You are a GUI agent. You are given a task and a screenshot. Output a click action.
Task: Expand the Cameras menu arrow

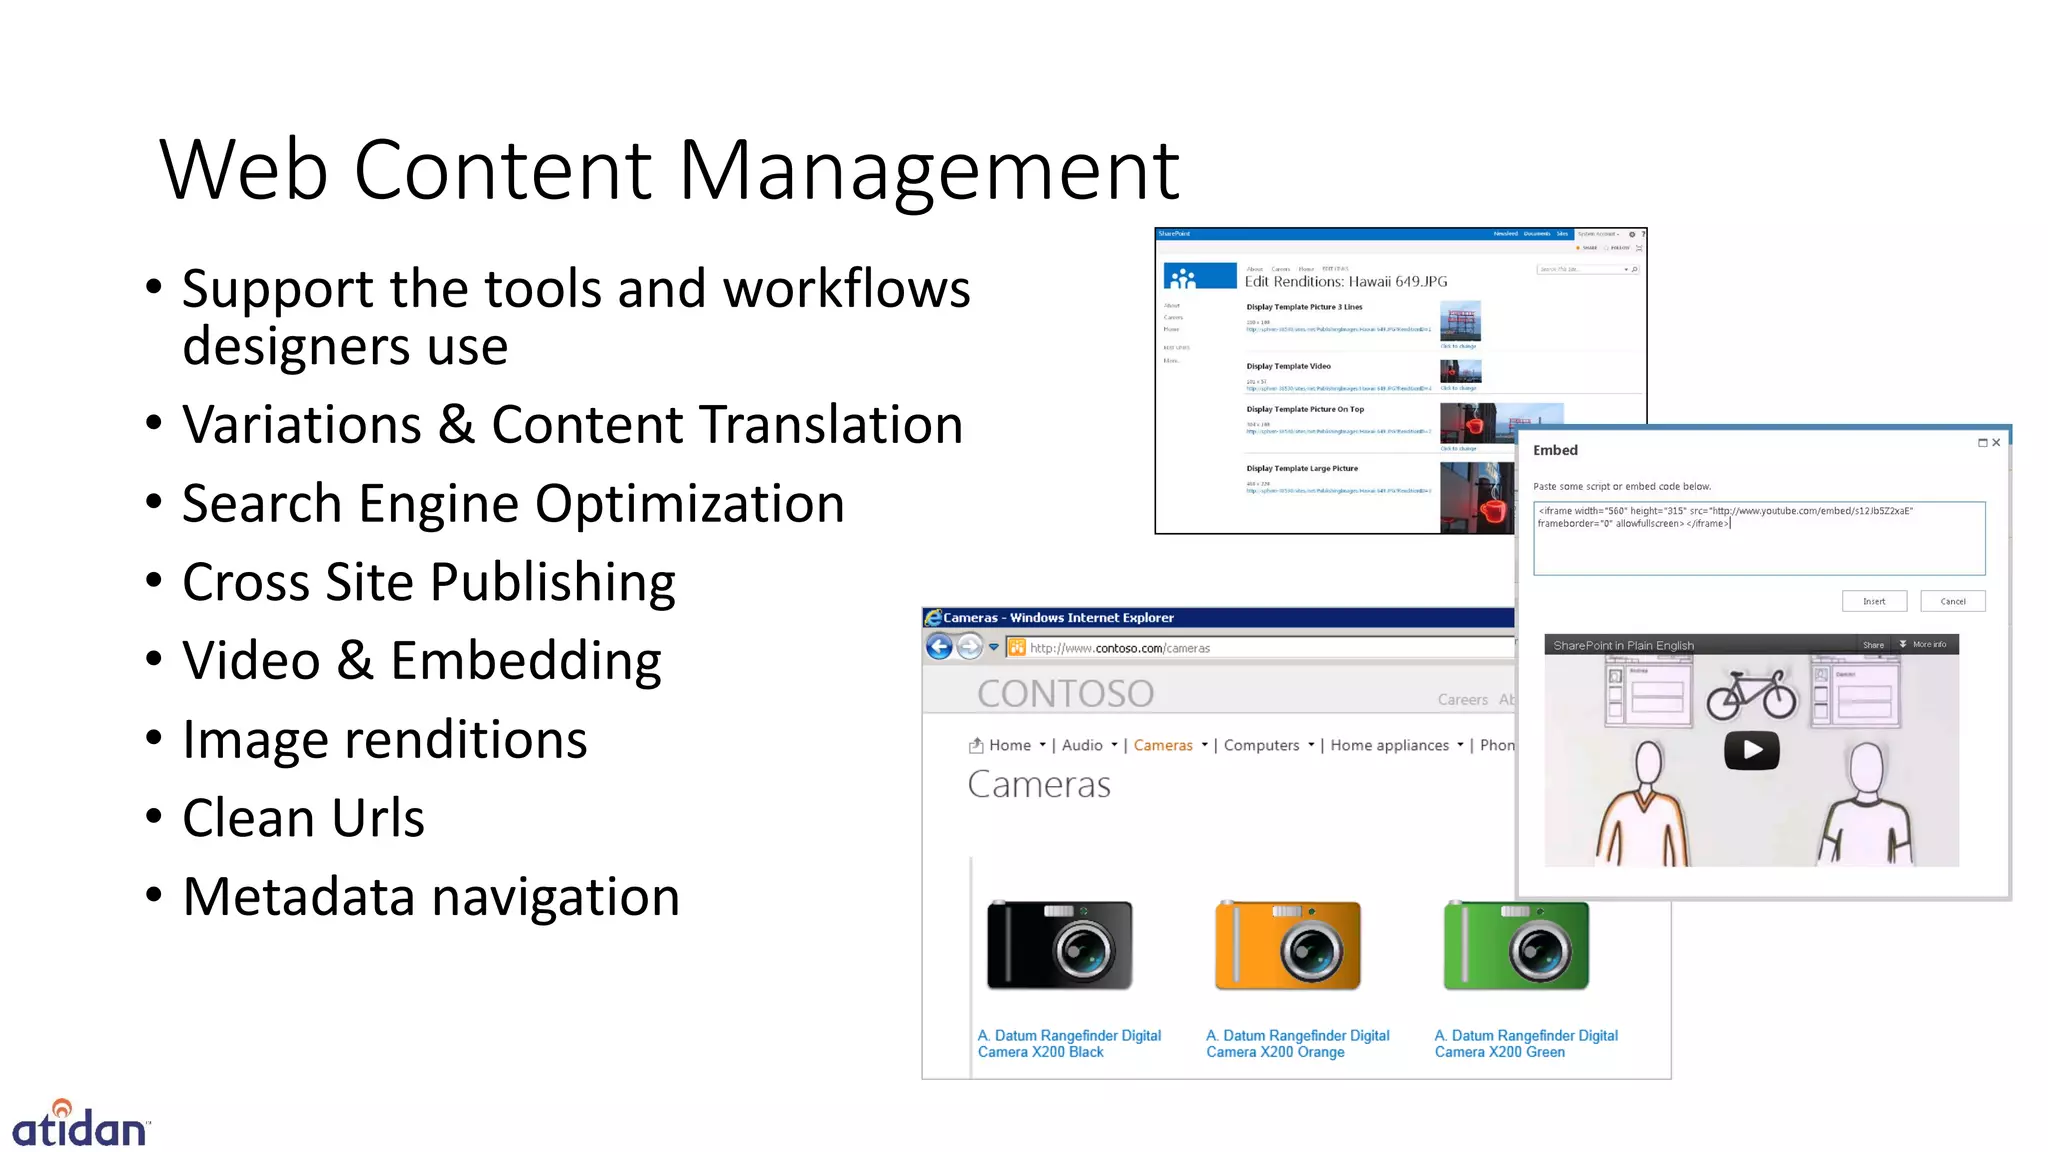[1204, 745]
